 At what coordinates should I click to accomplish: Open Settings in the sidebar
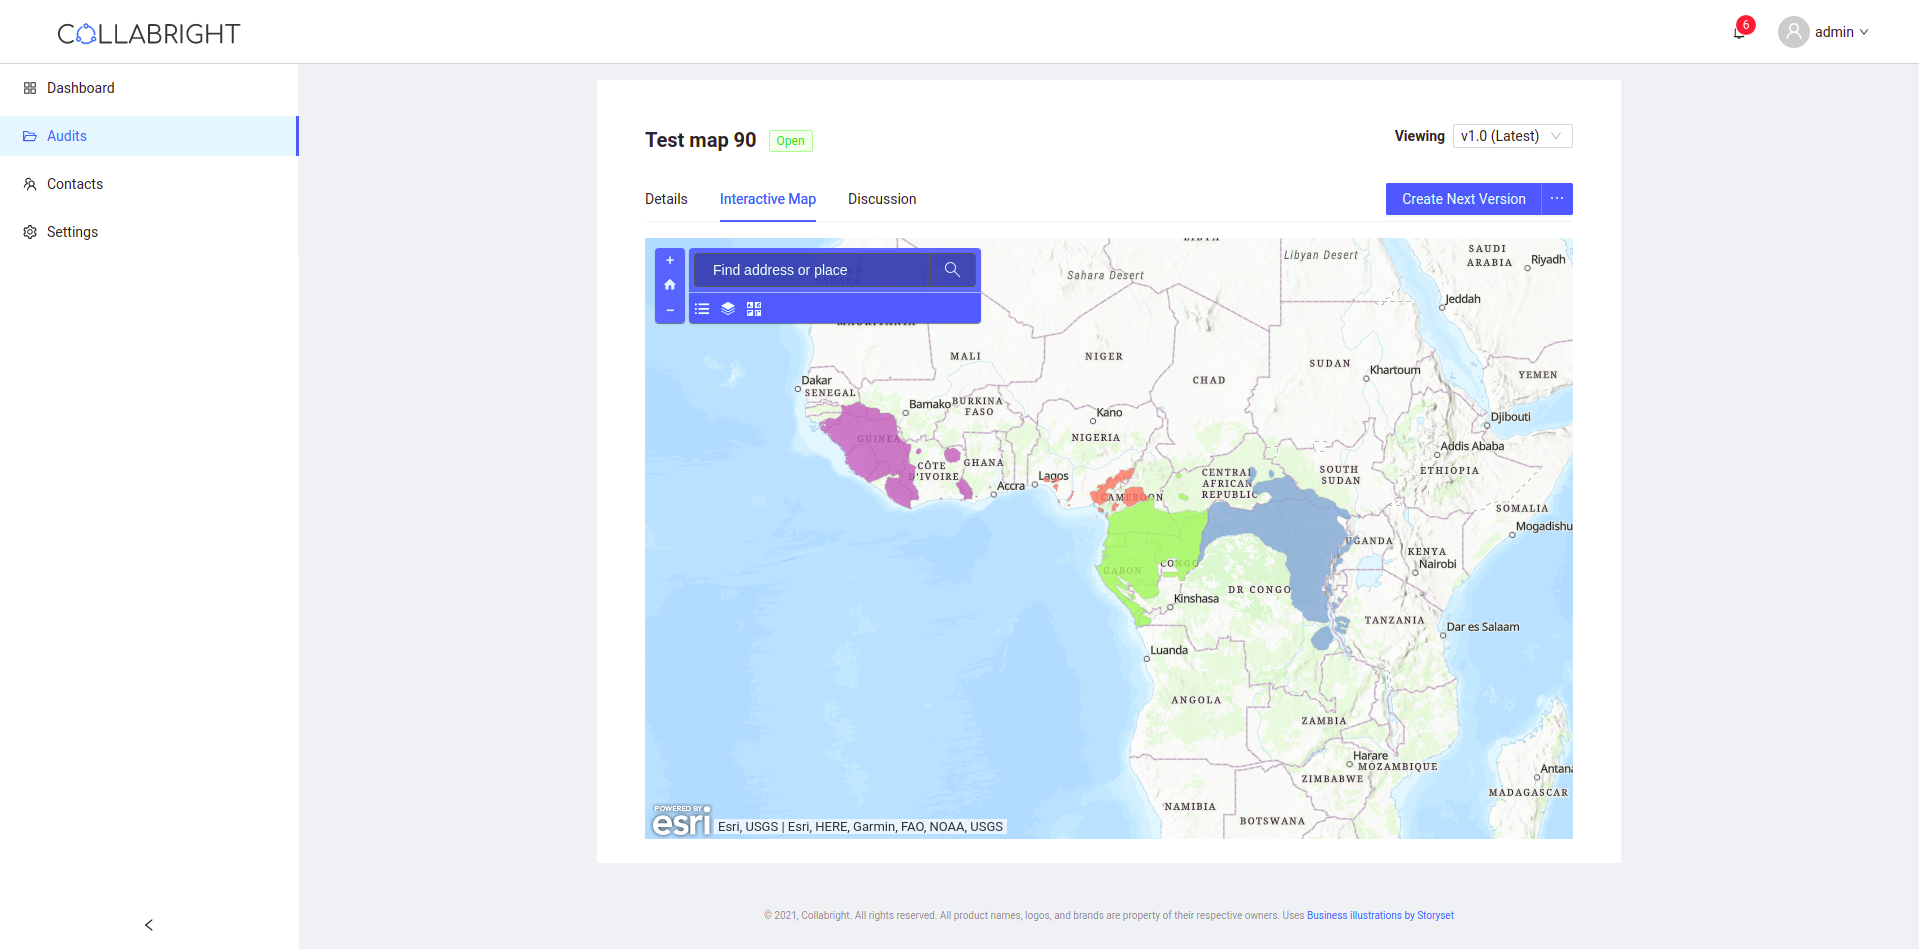tap(149, 232)
